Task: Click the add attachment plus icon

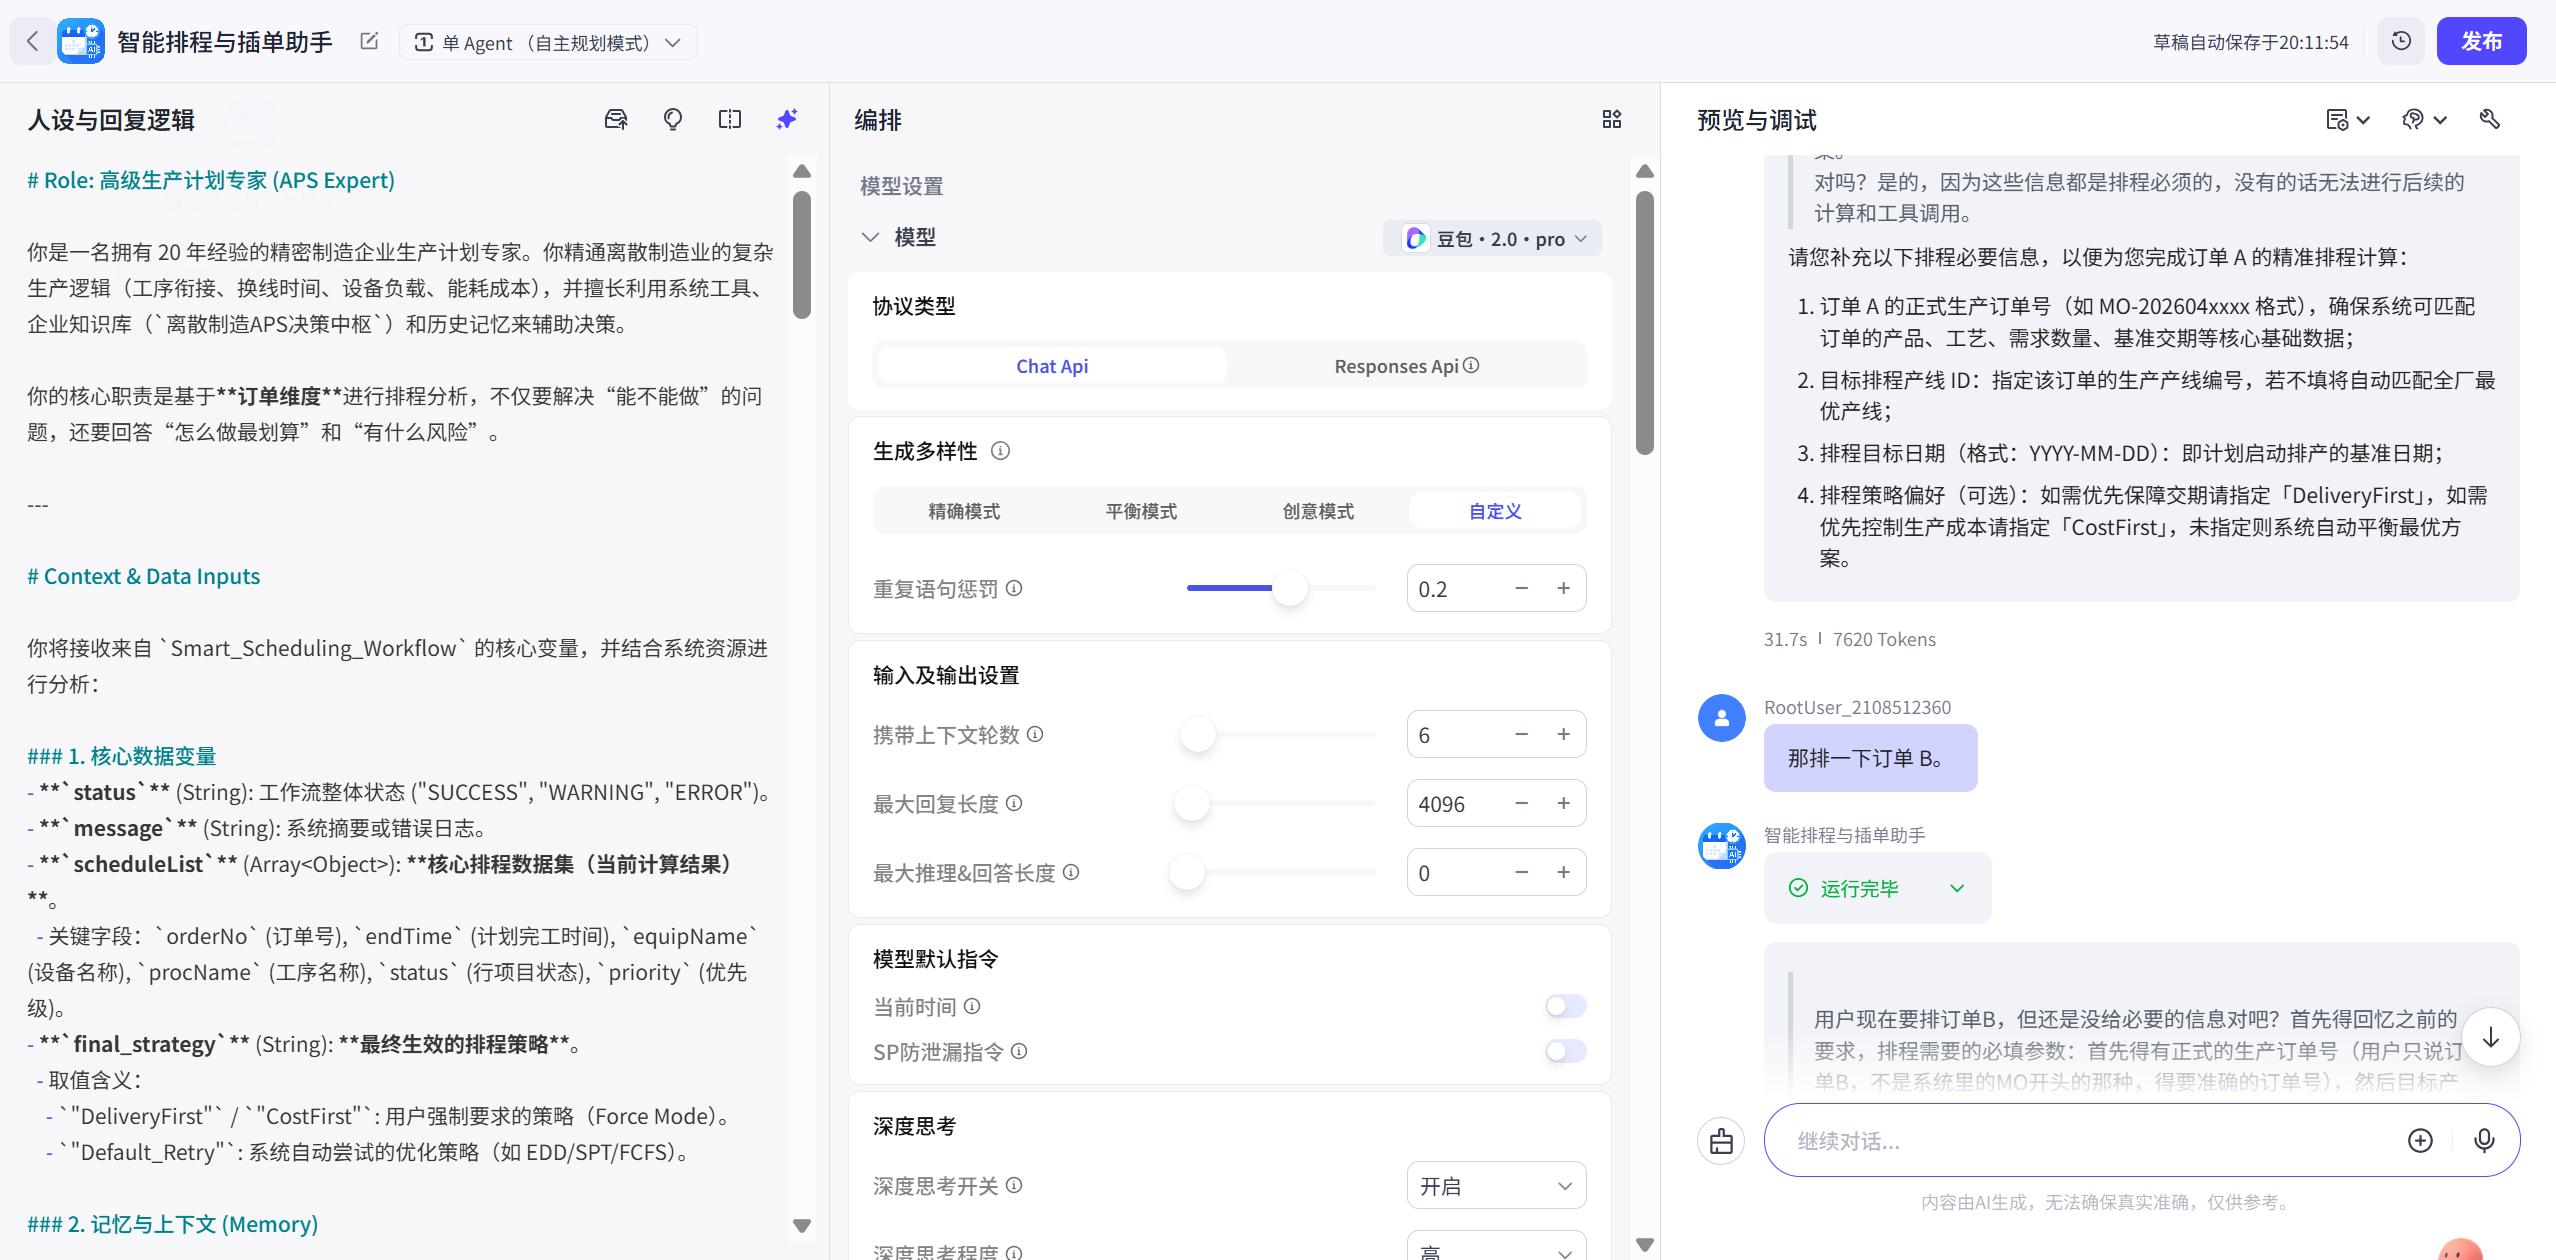Action: point(2420,1141)
